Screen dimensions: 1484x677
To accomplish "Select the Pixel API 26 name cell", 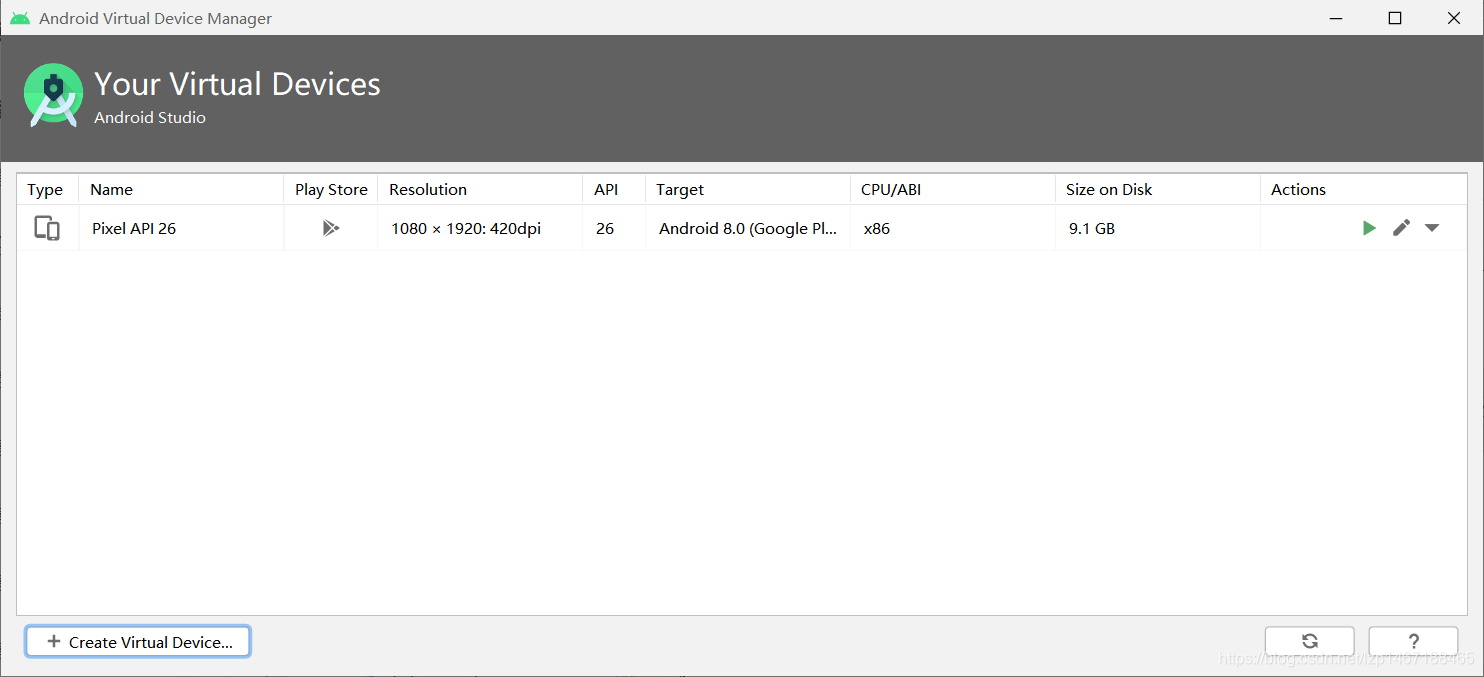I will [181, 228].
